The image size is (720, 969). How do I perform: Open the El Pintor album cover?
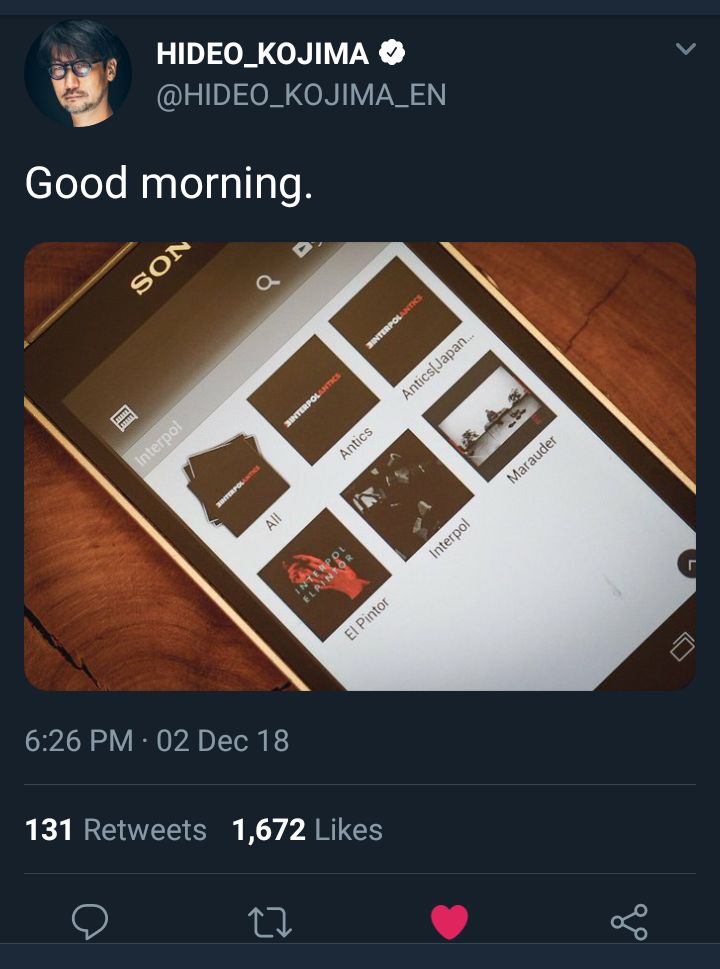pyautogui.click(x=322, y=573)
